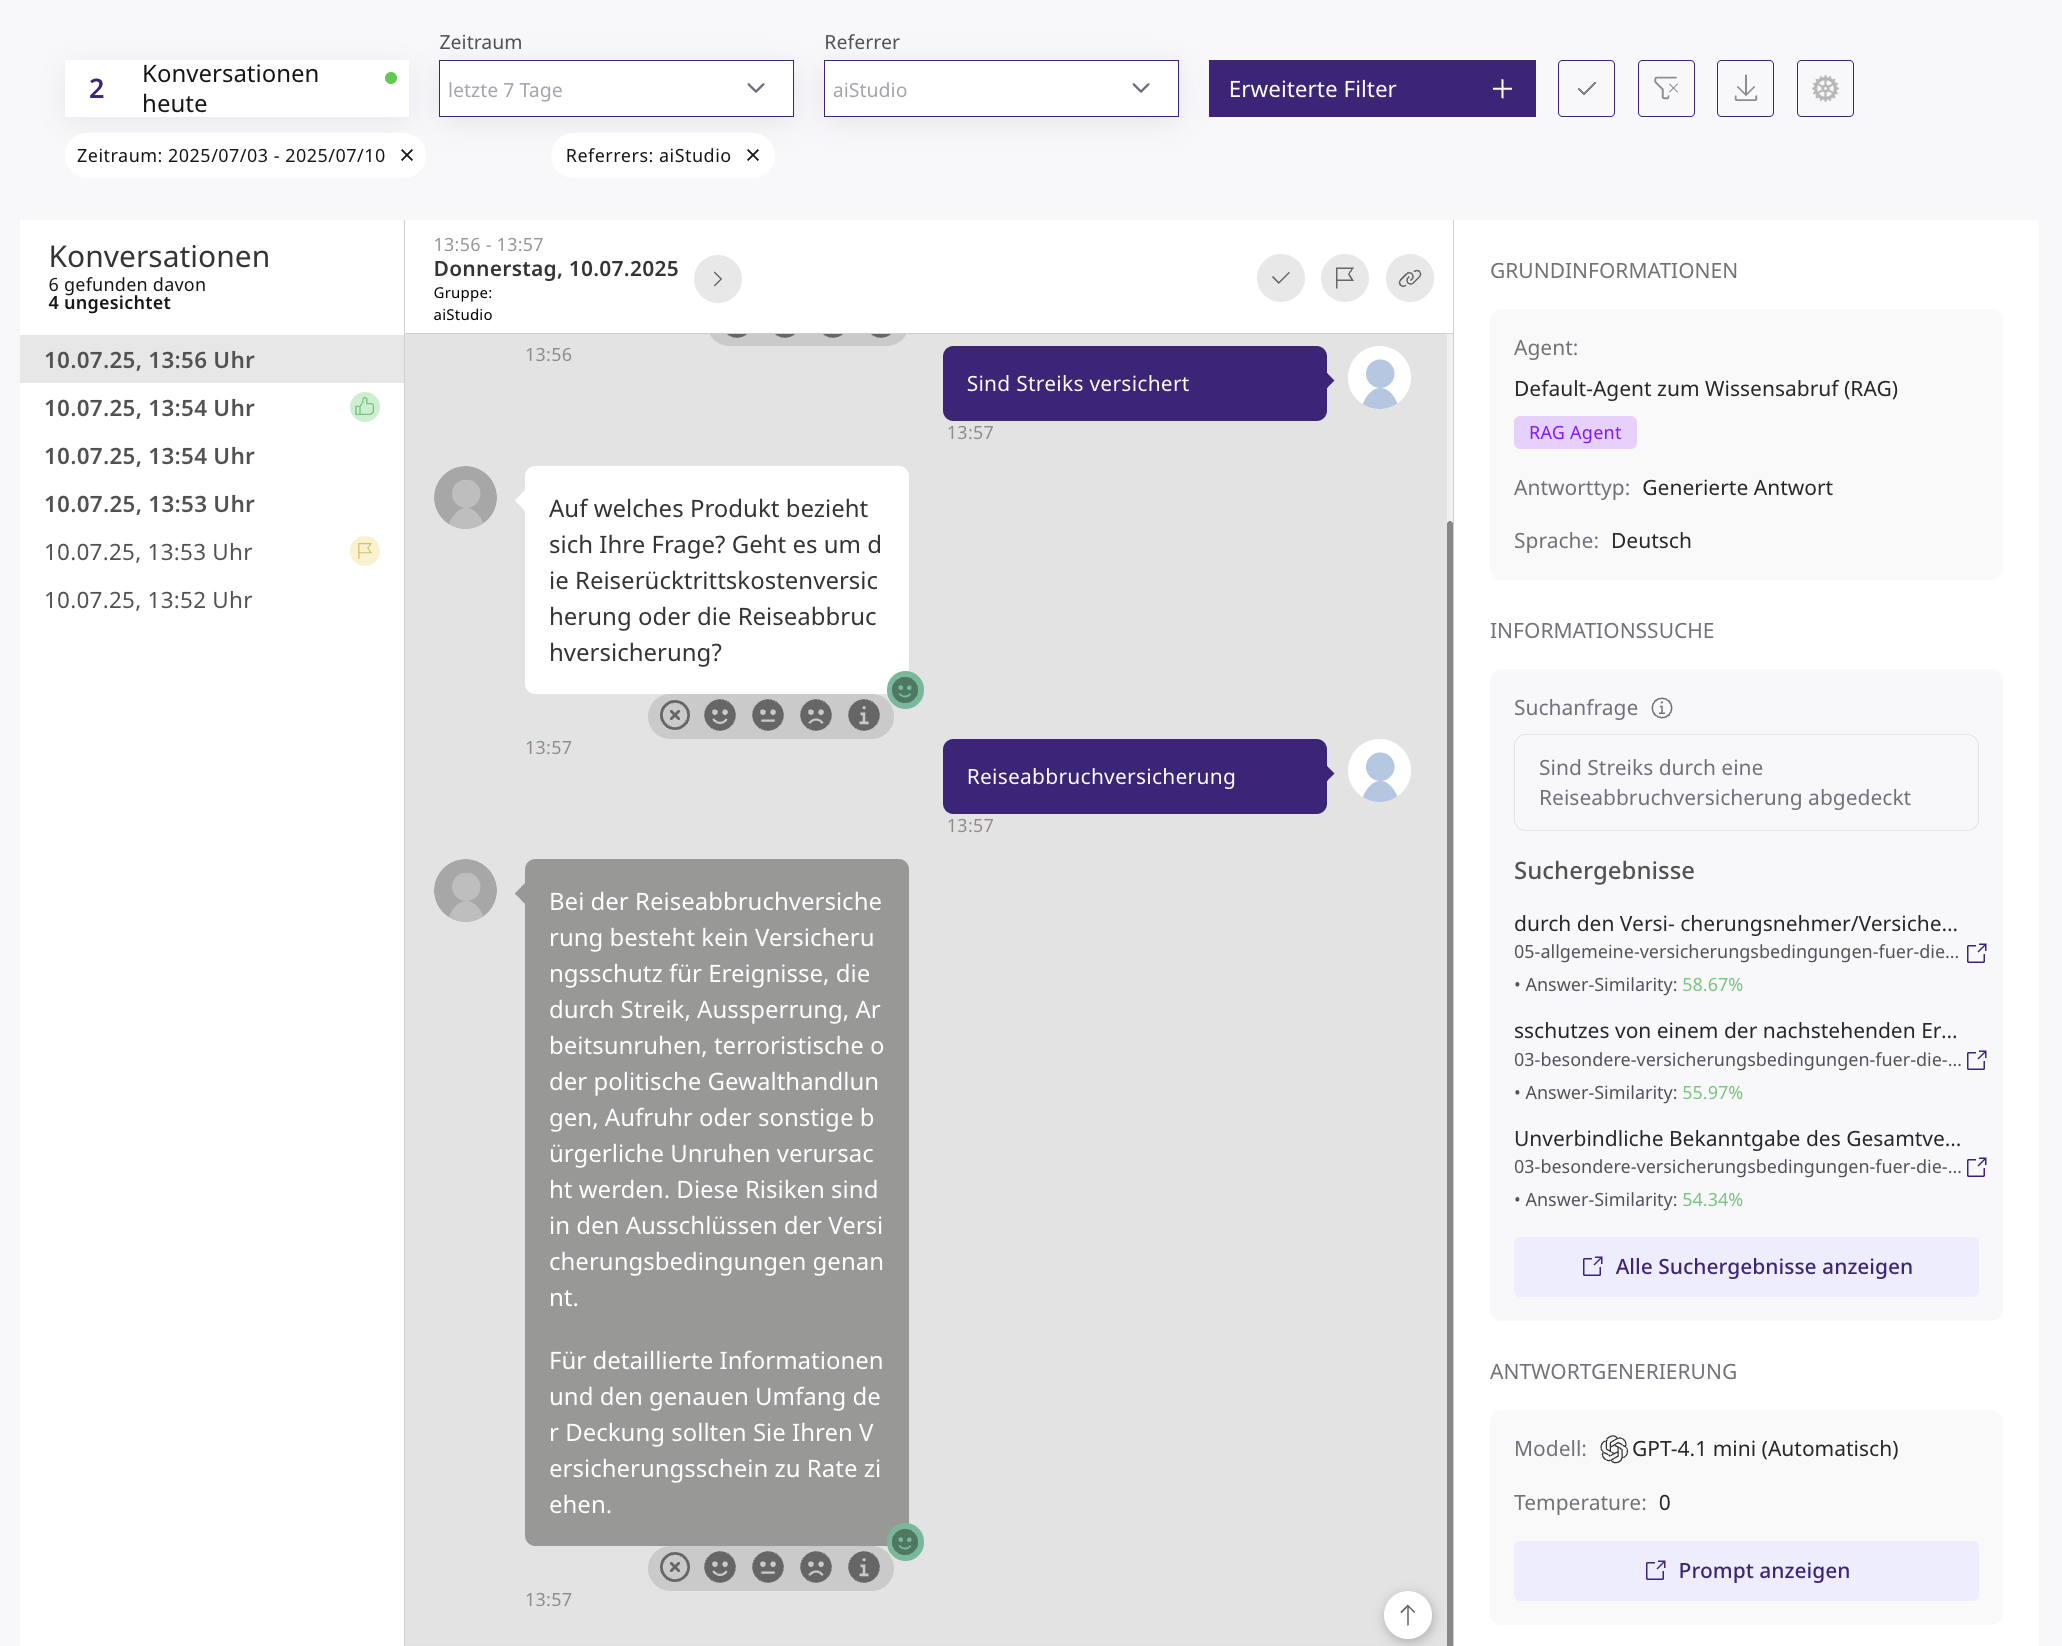Click the Suchanfrage query text box
Image resolution: width=2062 pixels, height=1646 pixels.
pyautogui.click(x=1746, y=783)
